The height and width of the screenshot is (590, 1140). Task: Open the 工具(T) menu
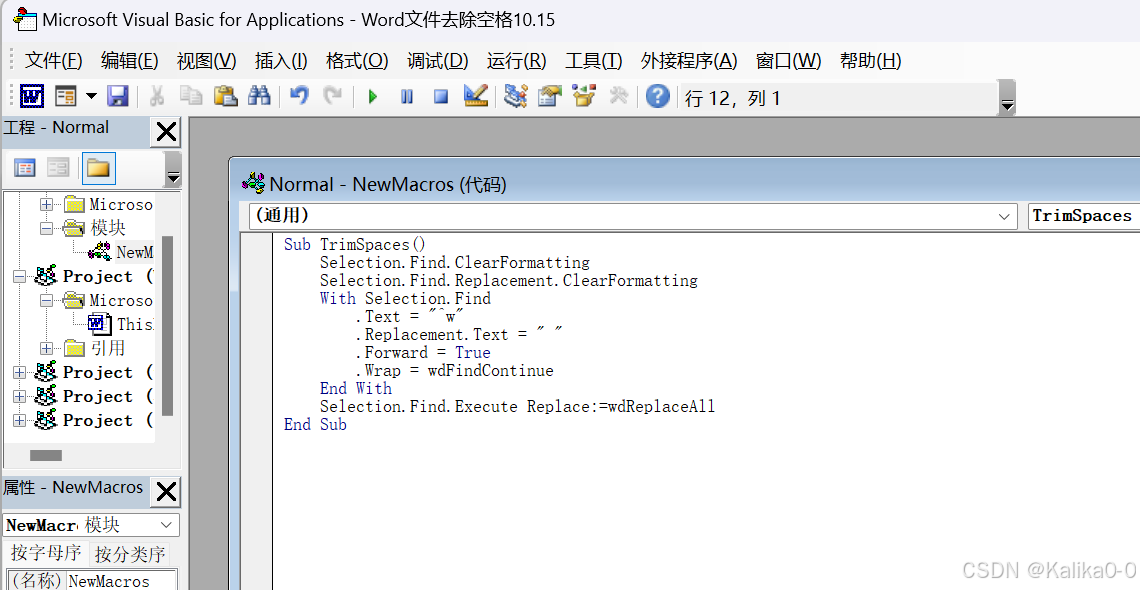pos(594,60)
